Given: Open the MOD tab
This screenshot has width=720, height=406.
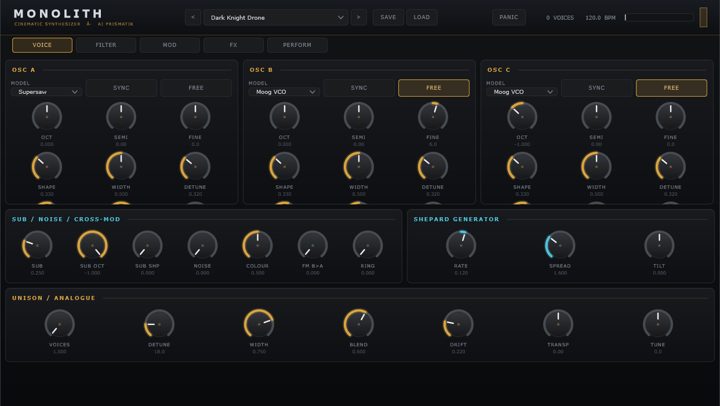Looking at the screenshot, I should (x=169, y=45).
